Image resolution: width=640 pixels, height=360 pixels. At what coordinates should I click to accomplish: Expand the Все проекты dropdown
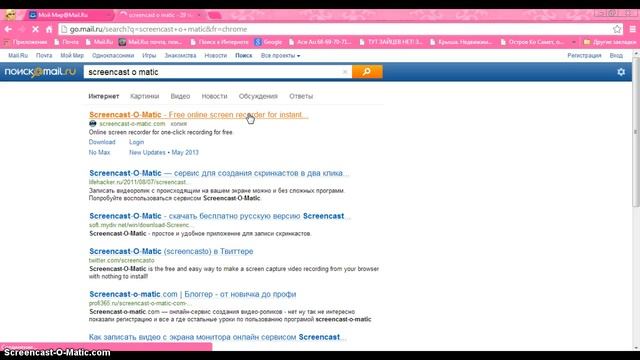click(x=280, y=56)
